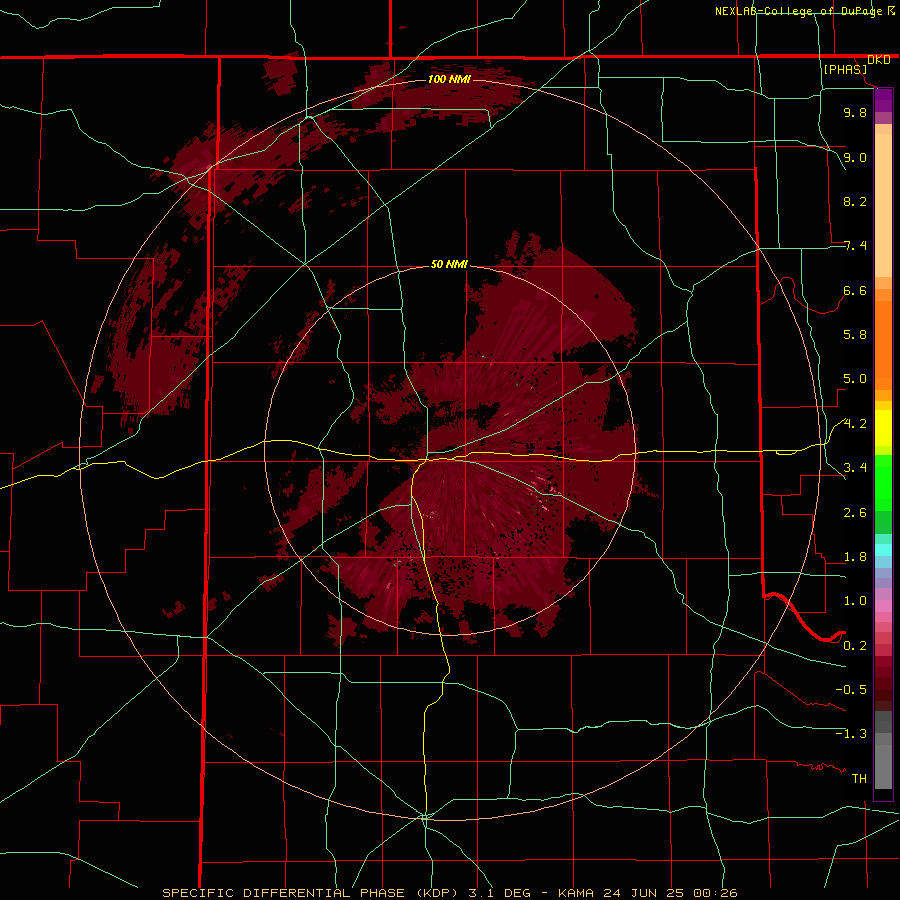Click the 7.4 value on the color scale
The width and height of the screenshot is (900, 900).
pyautogui.click(x=855, y=246)
